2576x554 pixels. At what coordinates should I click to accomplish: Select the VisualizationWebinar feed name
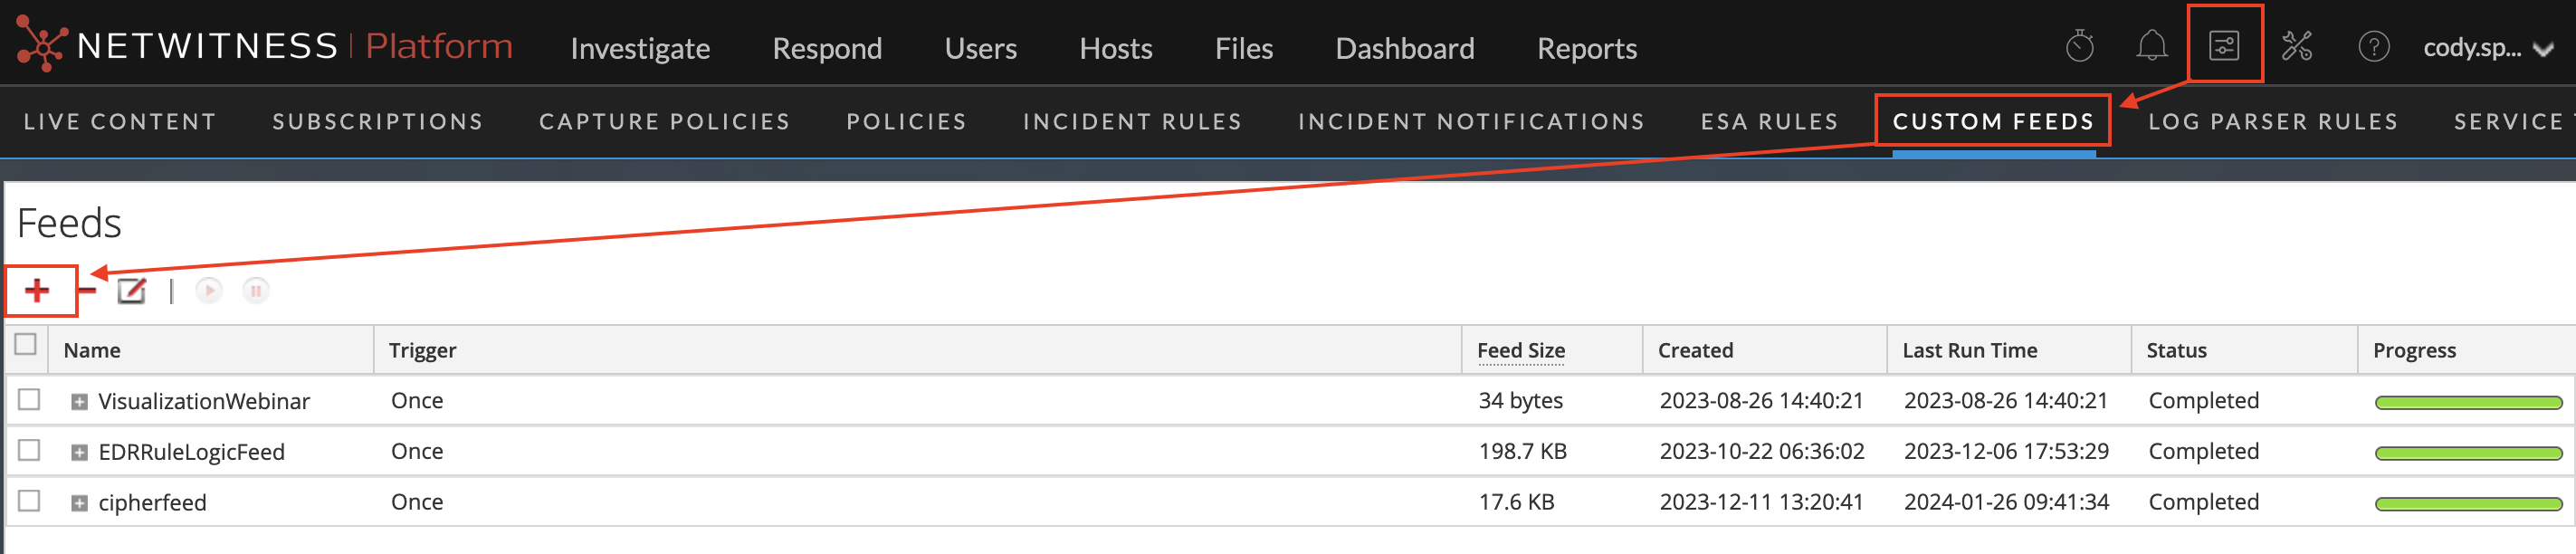tap(204, 402)
